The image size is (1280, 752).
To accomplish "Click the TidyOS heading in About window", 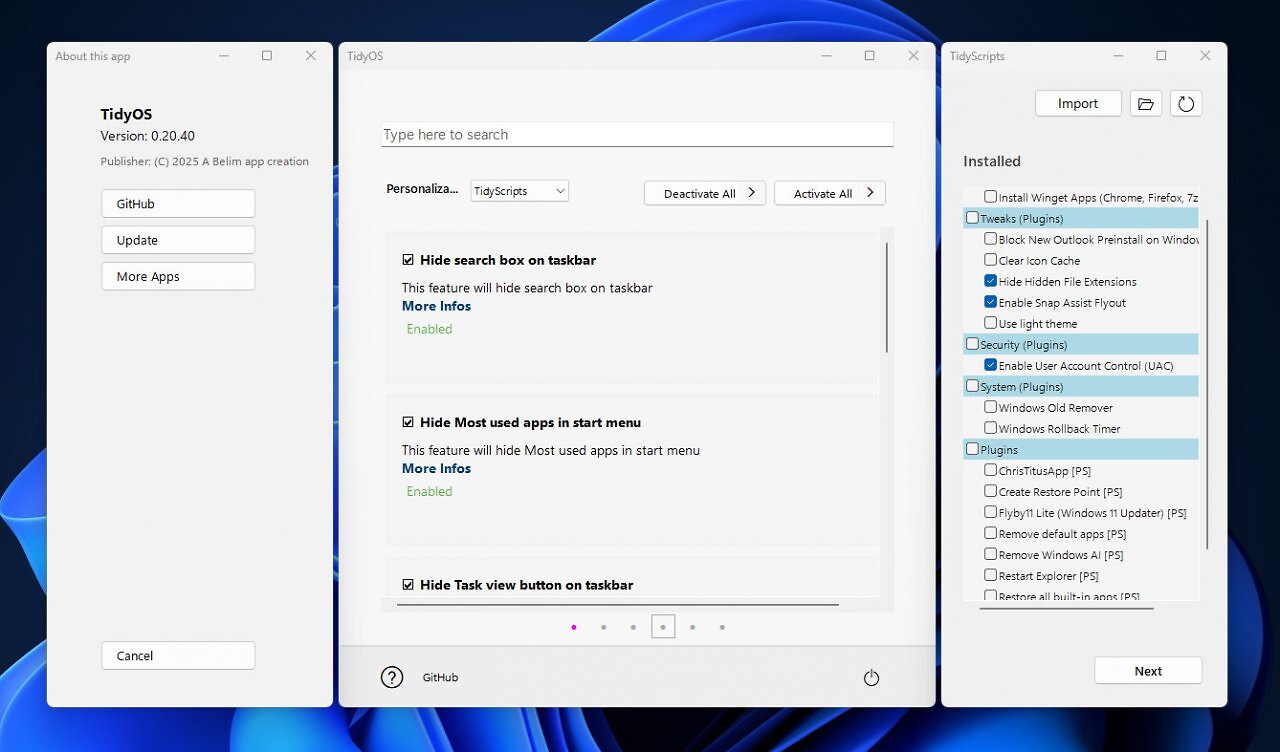I will coord(126,114).
